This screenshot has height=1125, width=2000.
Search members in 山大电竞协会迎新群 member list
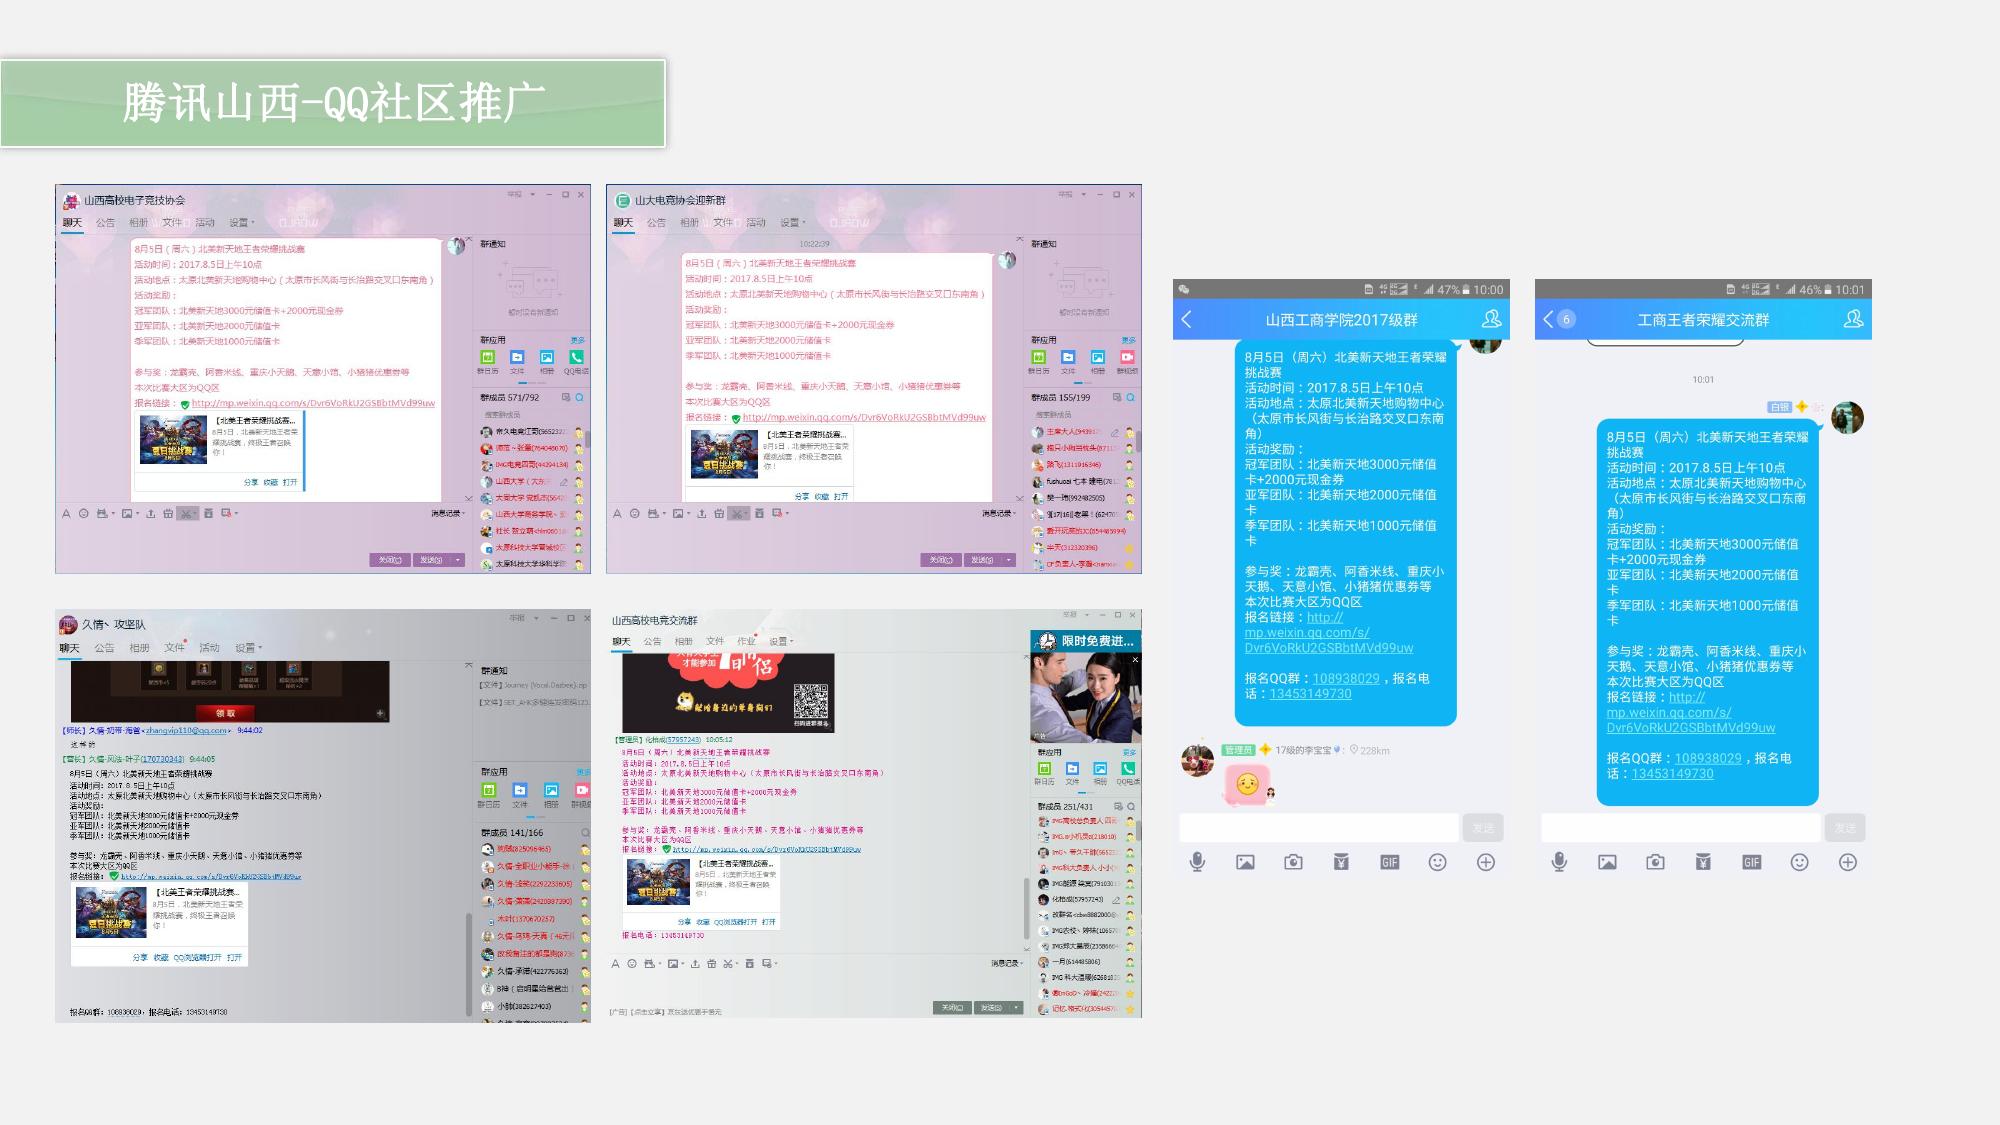click(x=1131, y=398)
